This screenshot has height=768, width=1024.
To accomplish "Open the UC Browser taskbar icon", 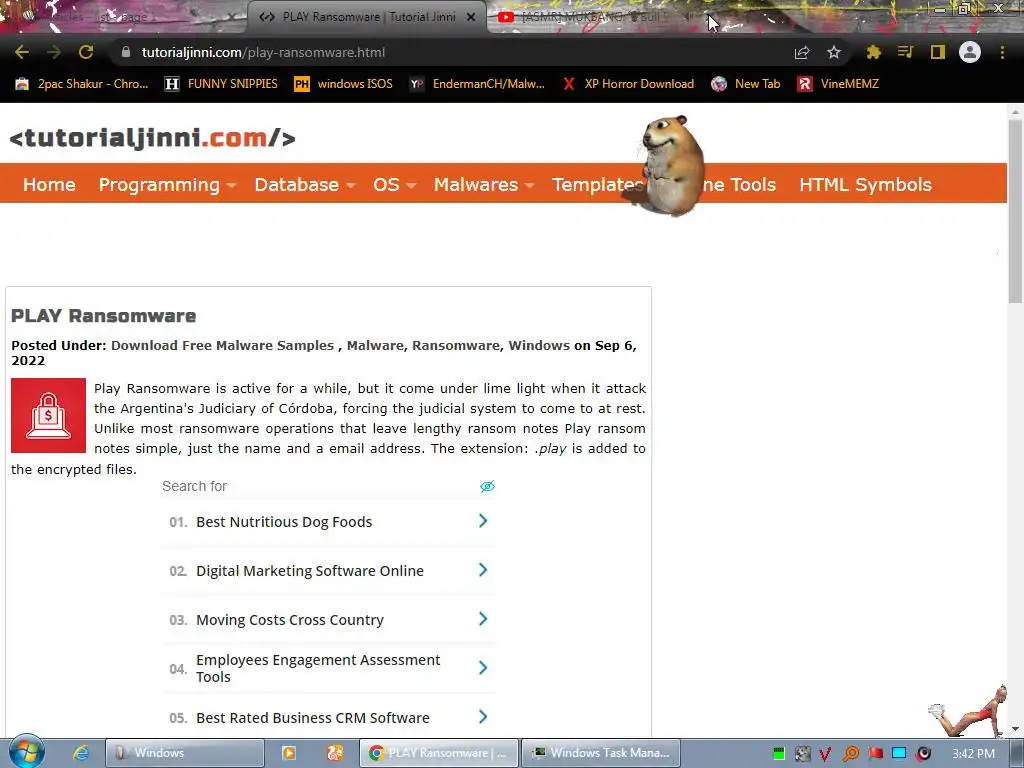I will pyautogui.click(x=334, y=753).
